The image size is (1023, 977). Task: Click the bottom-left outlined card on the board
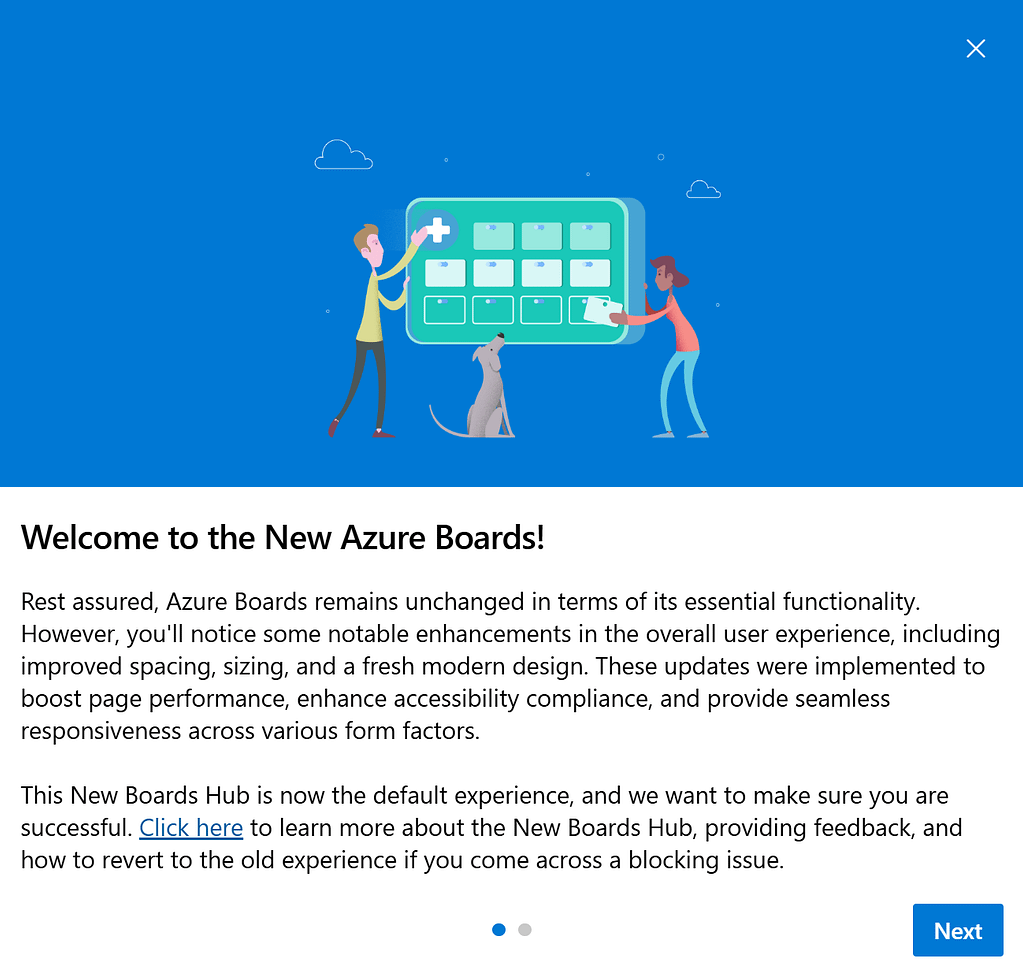445,309
